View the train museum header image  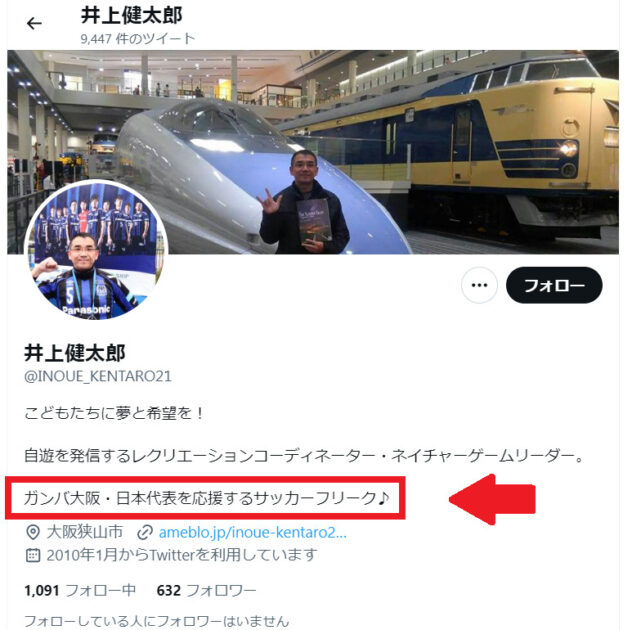pos(313,152)
